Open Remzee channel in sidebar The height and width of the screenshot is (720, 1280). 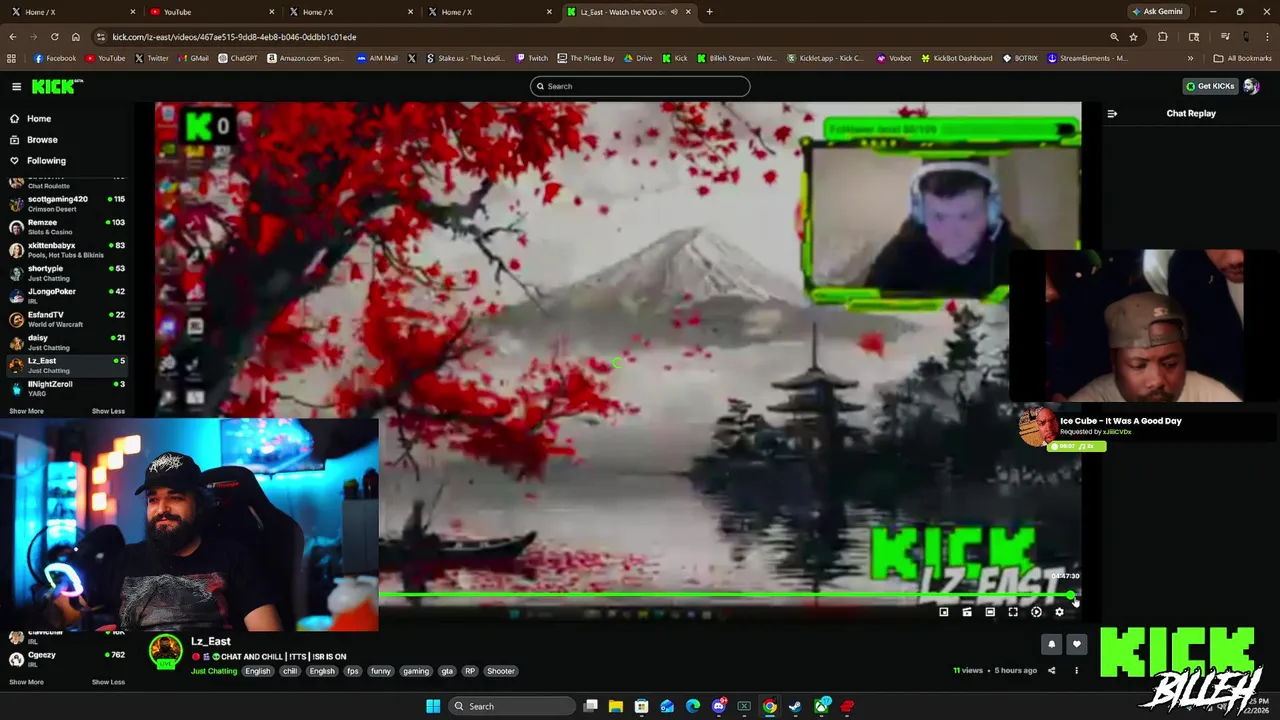[x=68, y=226]
